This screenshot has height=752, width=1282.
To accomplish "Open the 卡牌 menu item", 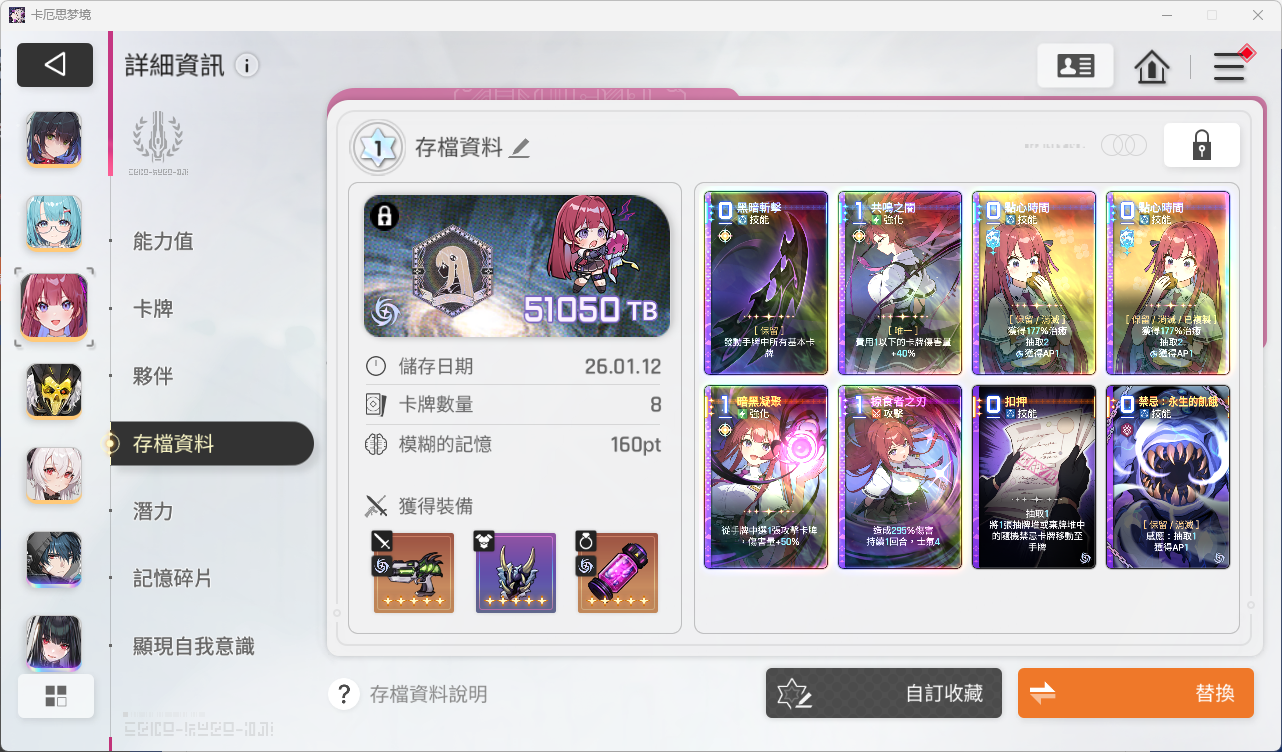I will tap(153, 309).
